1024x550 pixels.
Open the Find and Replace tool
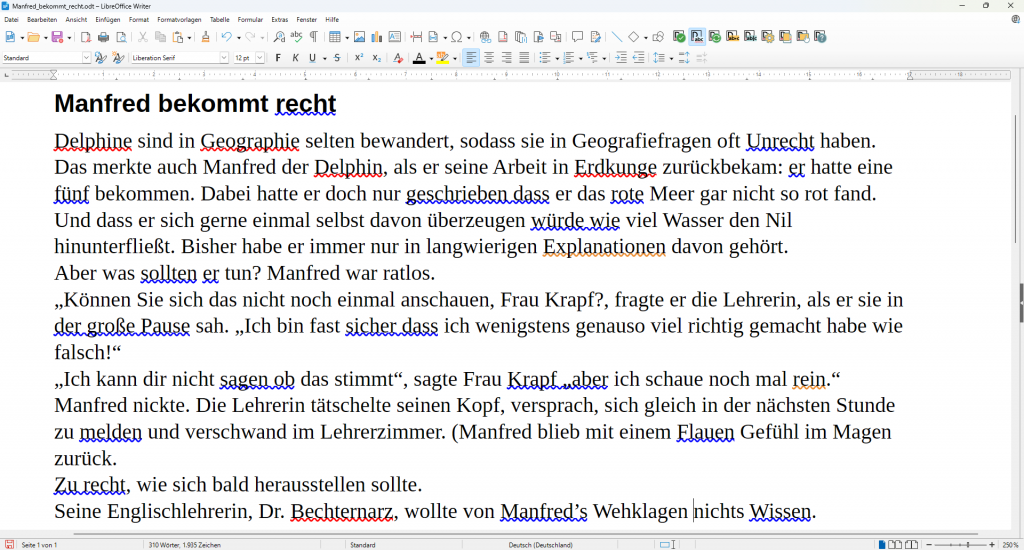coord(279,37)
